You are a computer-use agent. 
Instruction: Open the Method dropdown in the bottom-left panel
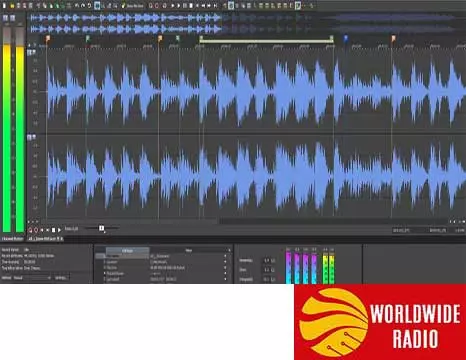tap(32, 278)
